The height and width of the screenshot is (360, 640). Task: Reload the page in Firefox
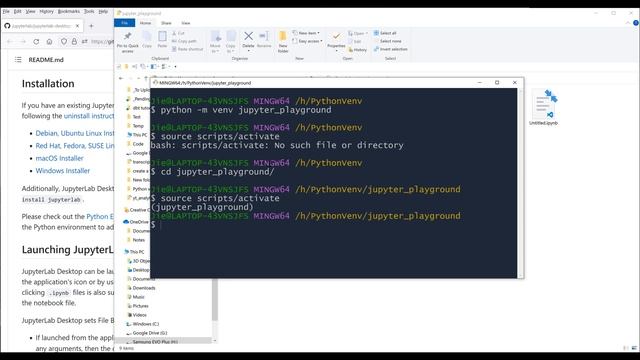[x=36, y=41]
